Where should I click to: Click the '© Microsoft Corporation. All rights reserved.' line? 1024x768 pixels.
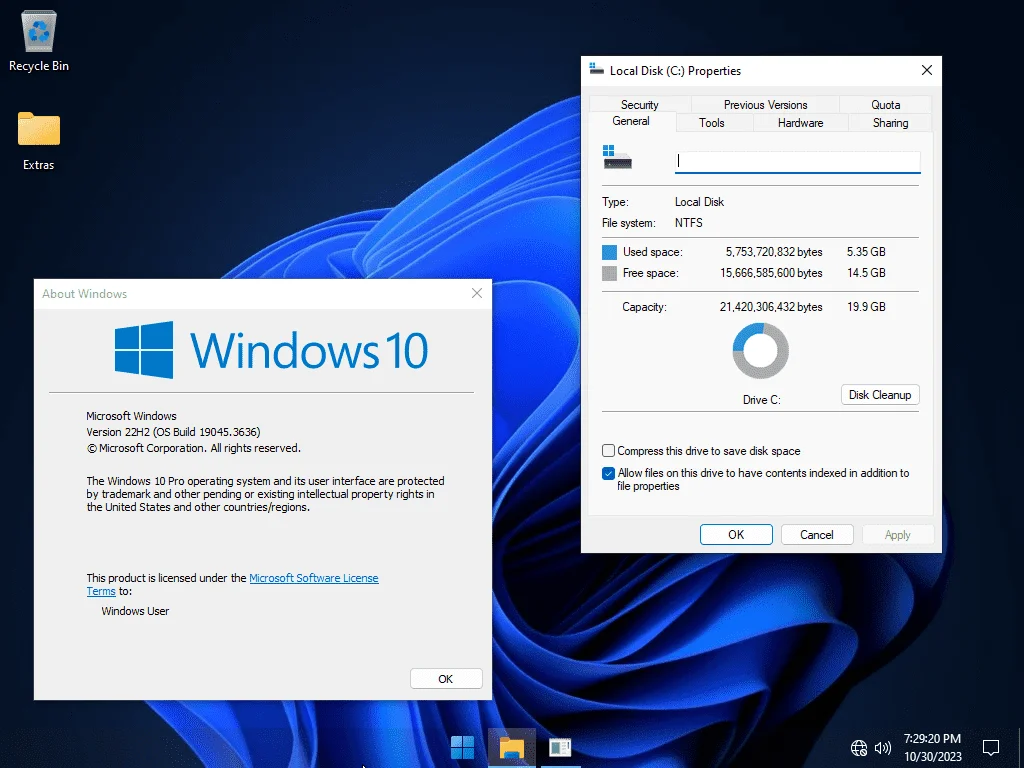tap(193, 448)
